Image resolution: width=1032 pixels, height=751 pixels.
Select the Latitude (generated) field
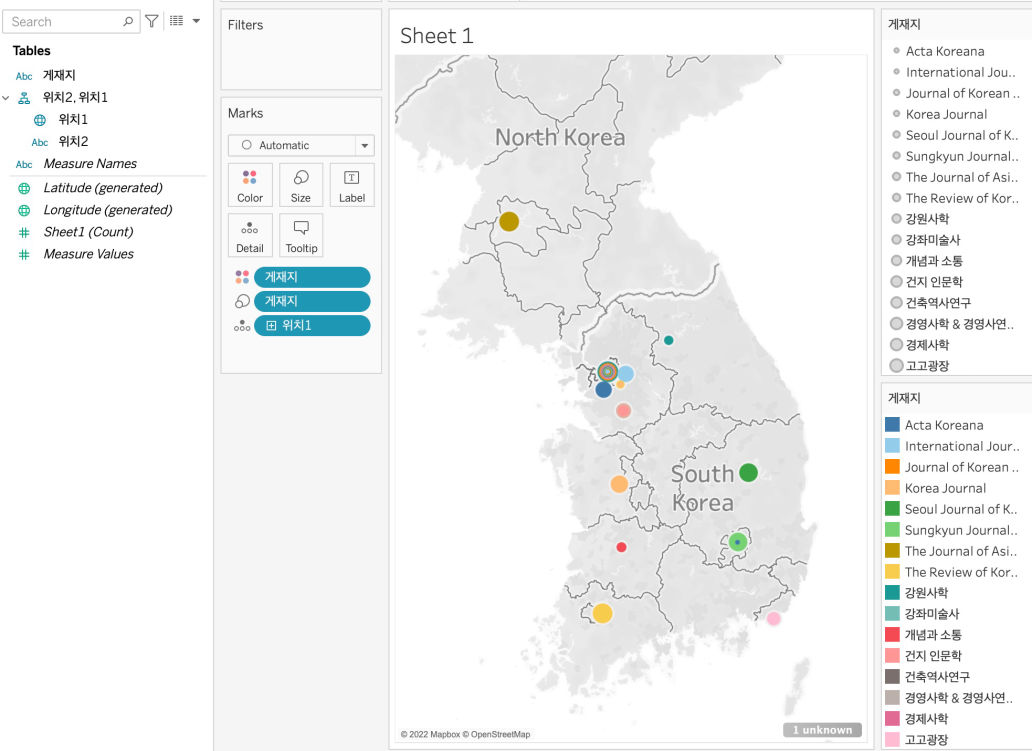[102, 188]
